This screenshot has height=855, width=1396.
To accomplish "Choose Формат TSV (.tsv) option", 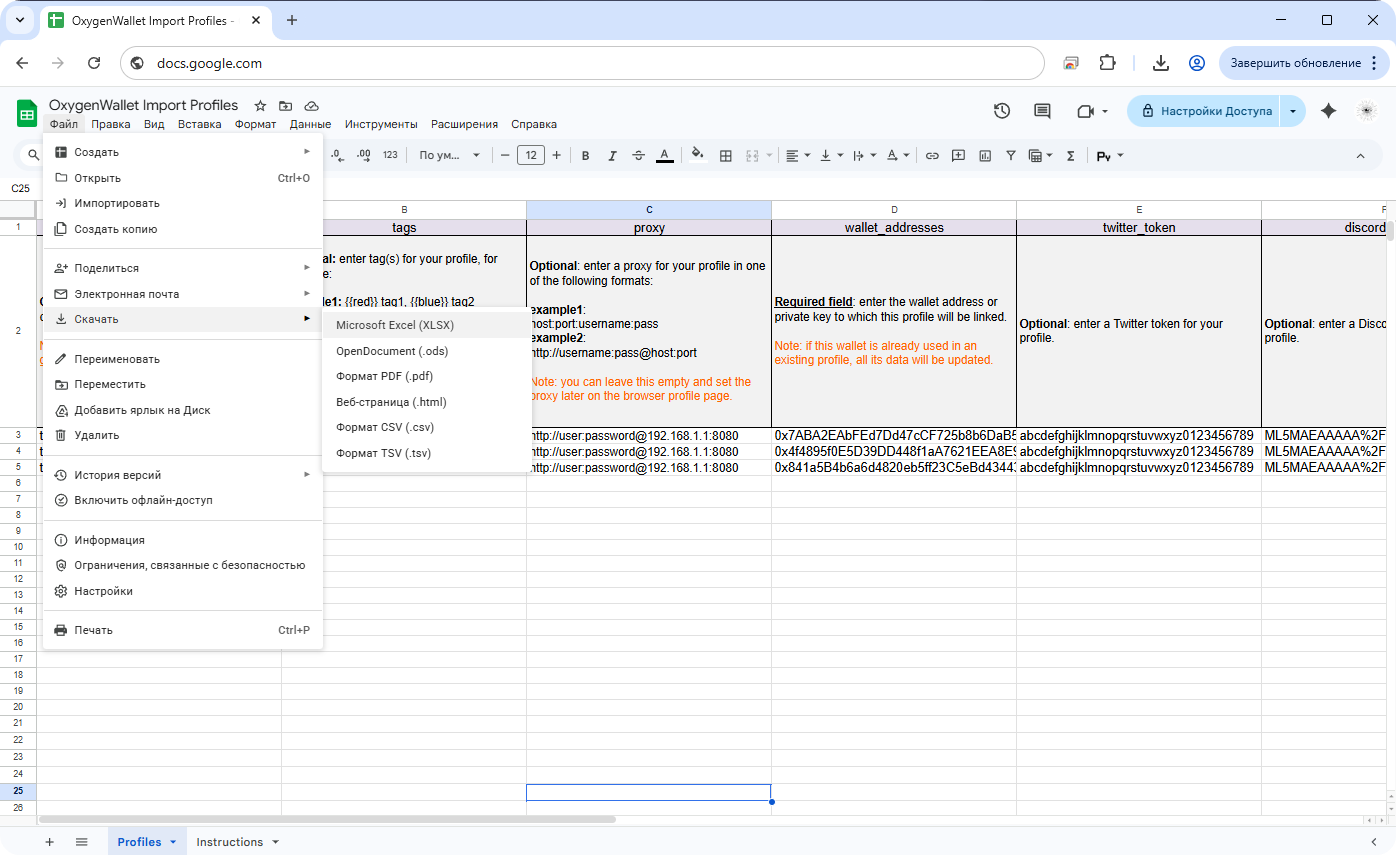I will coord(426,453).
